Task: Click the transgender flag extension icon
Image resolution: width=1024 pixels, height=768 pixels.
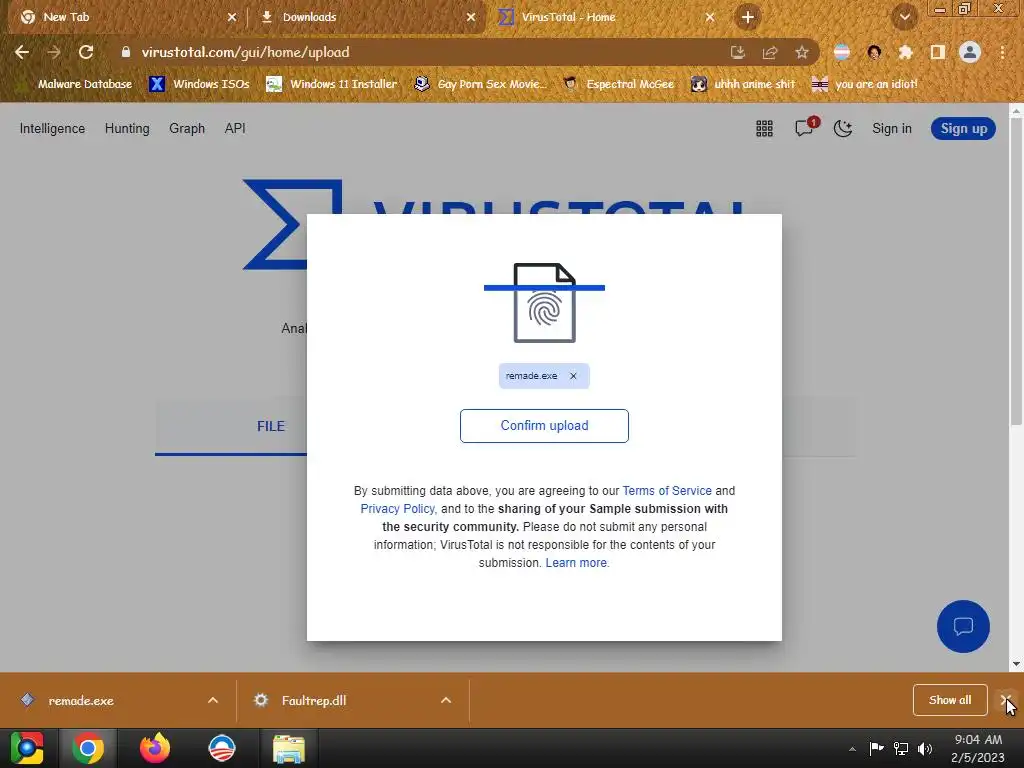Action: pos(842,52)
